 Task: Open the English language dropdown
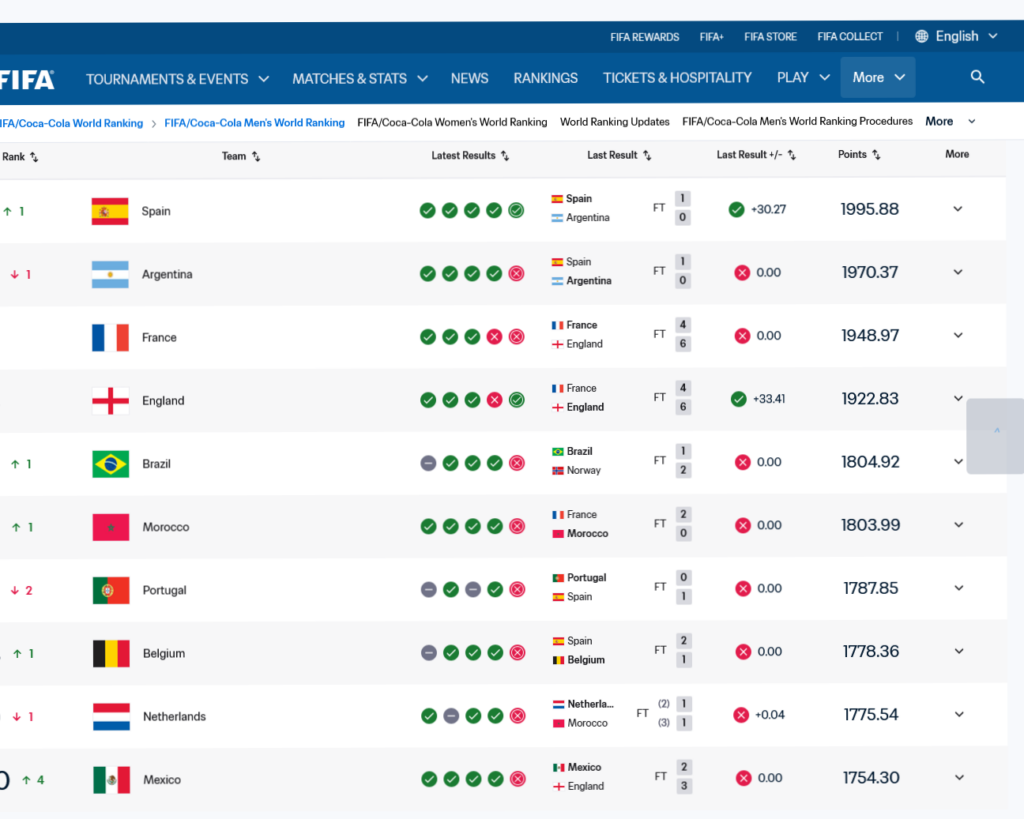click(x=966, y=37)
